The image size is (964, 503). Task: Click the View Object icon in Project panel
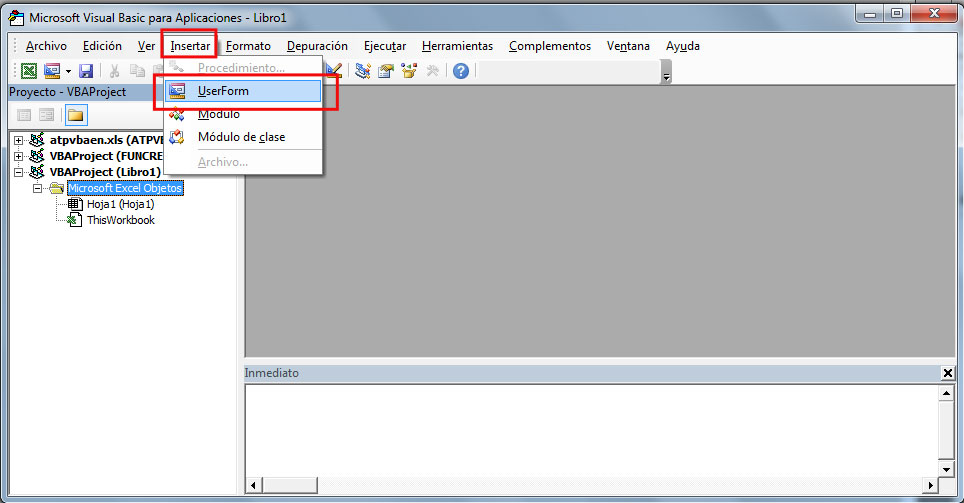point(47,115)
